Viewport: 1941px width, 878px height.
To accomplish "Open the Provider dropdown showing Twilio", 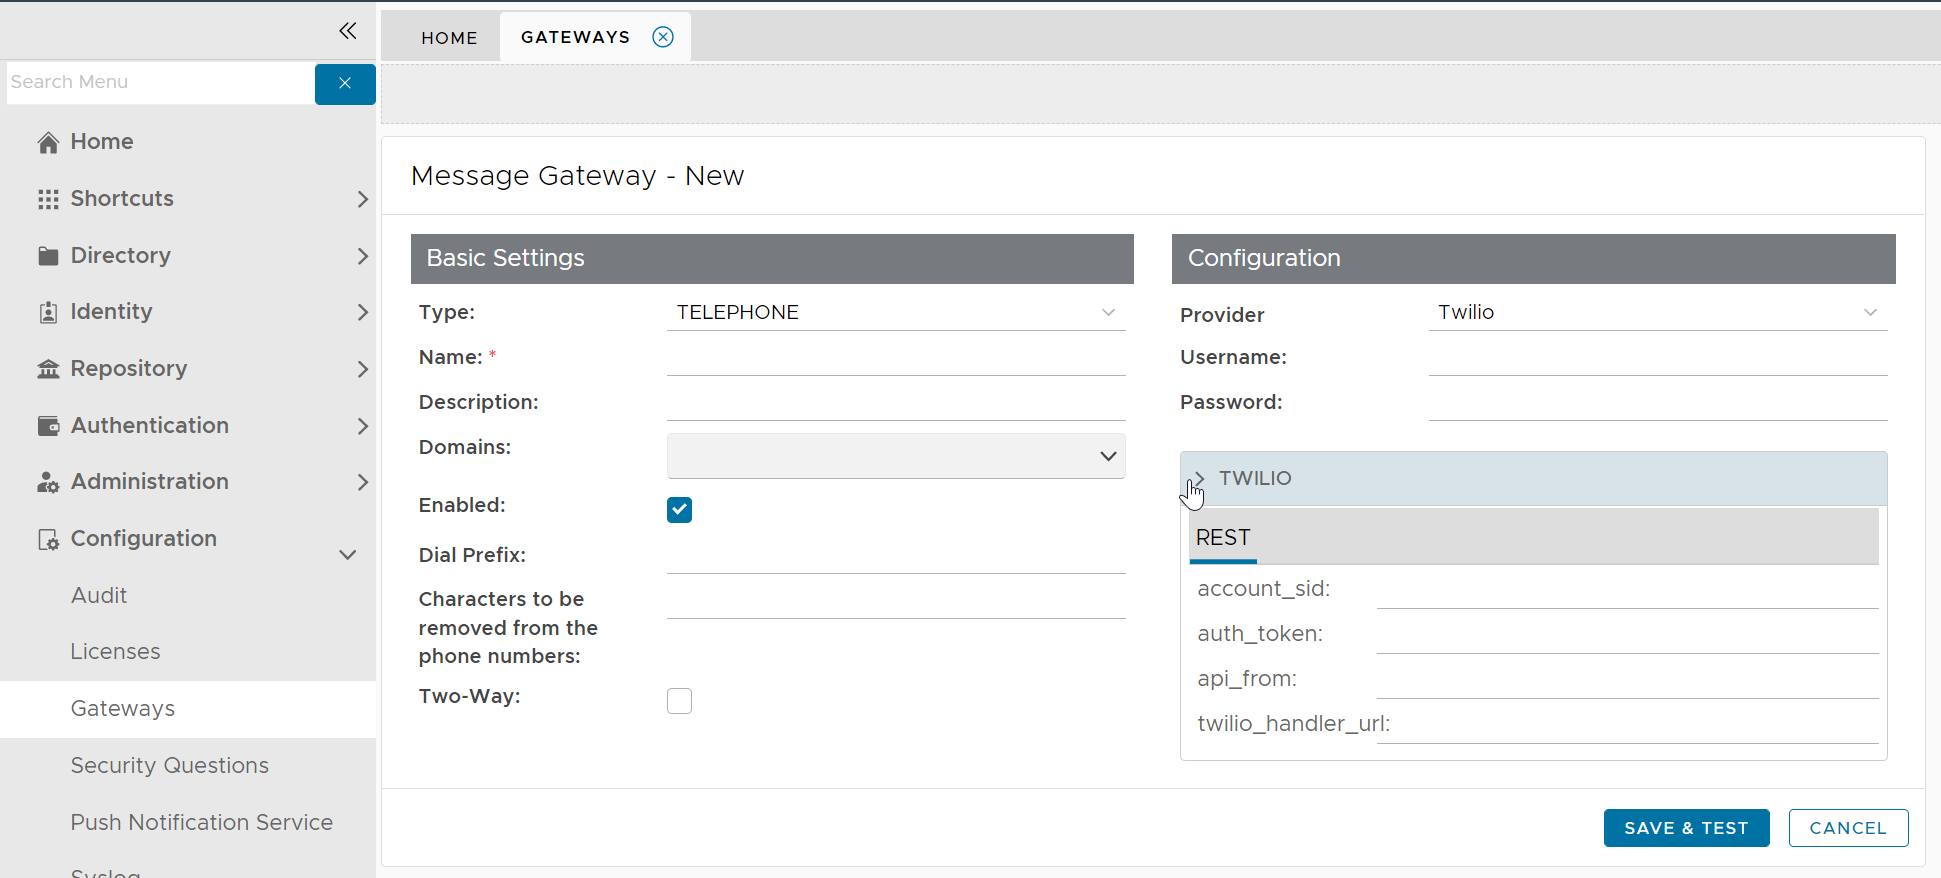I will pyautogui.click(x=1657, y=313).
